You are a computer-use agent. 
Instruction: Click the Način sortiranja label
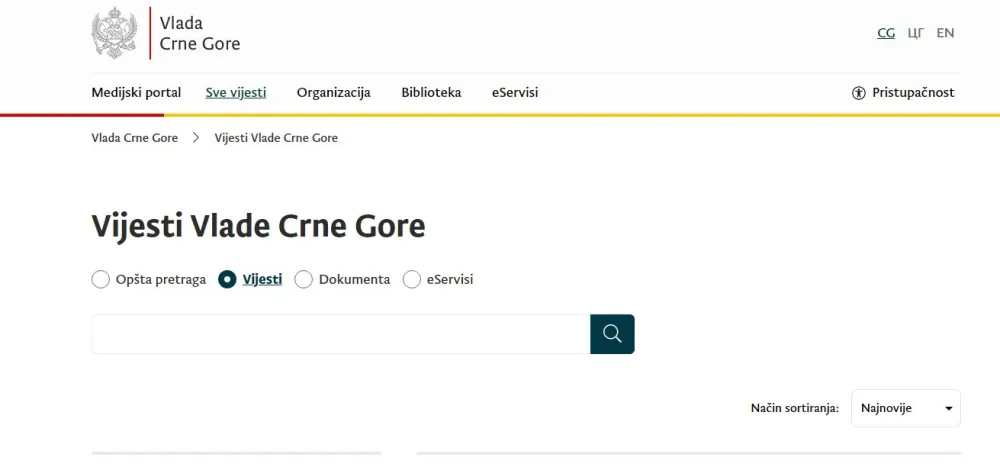coord(795,408)
